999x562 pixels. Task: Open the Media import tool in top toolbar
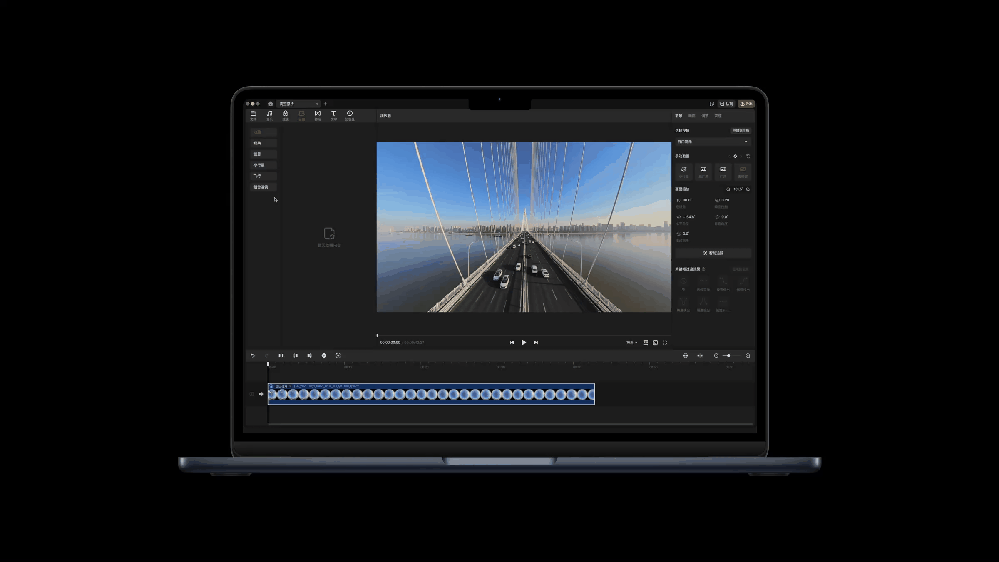tap(253, 115)
